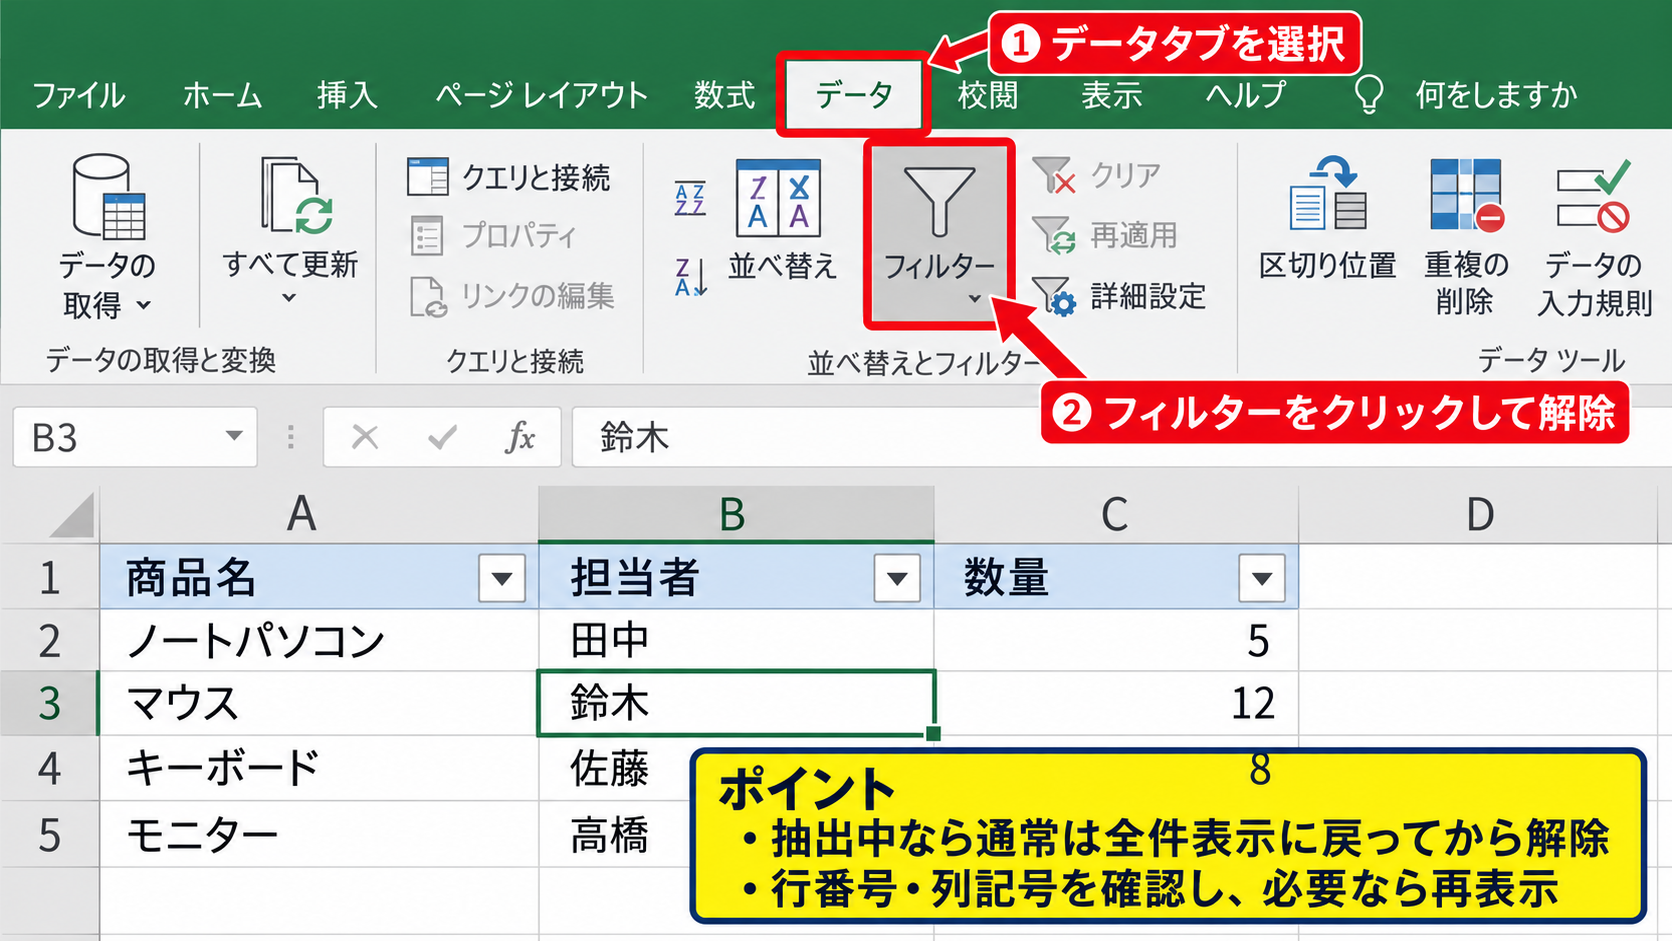Image resolution: width=1672 pixels, height=941 pixels.
Task: Click 重複の削除 remove duplicates
Action: click(x=1466, y=237)
